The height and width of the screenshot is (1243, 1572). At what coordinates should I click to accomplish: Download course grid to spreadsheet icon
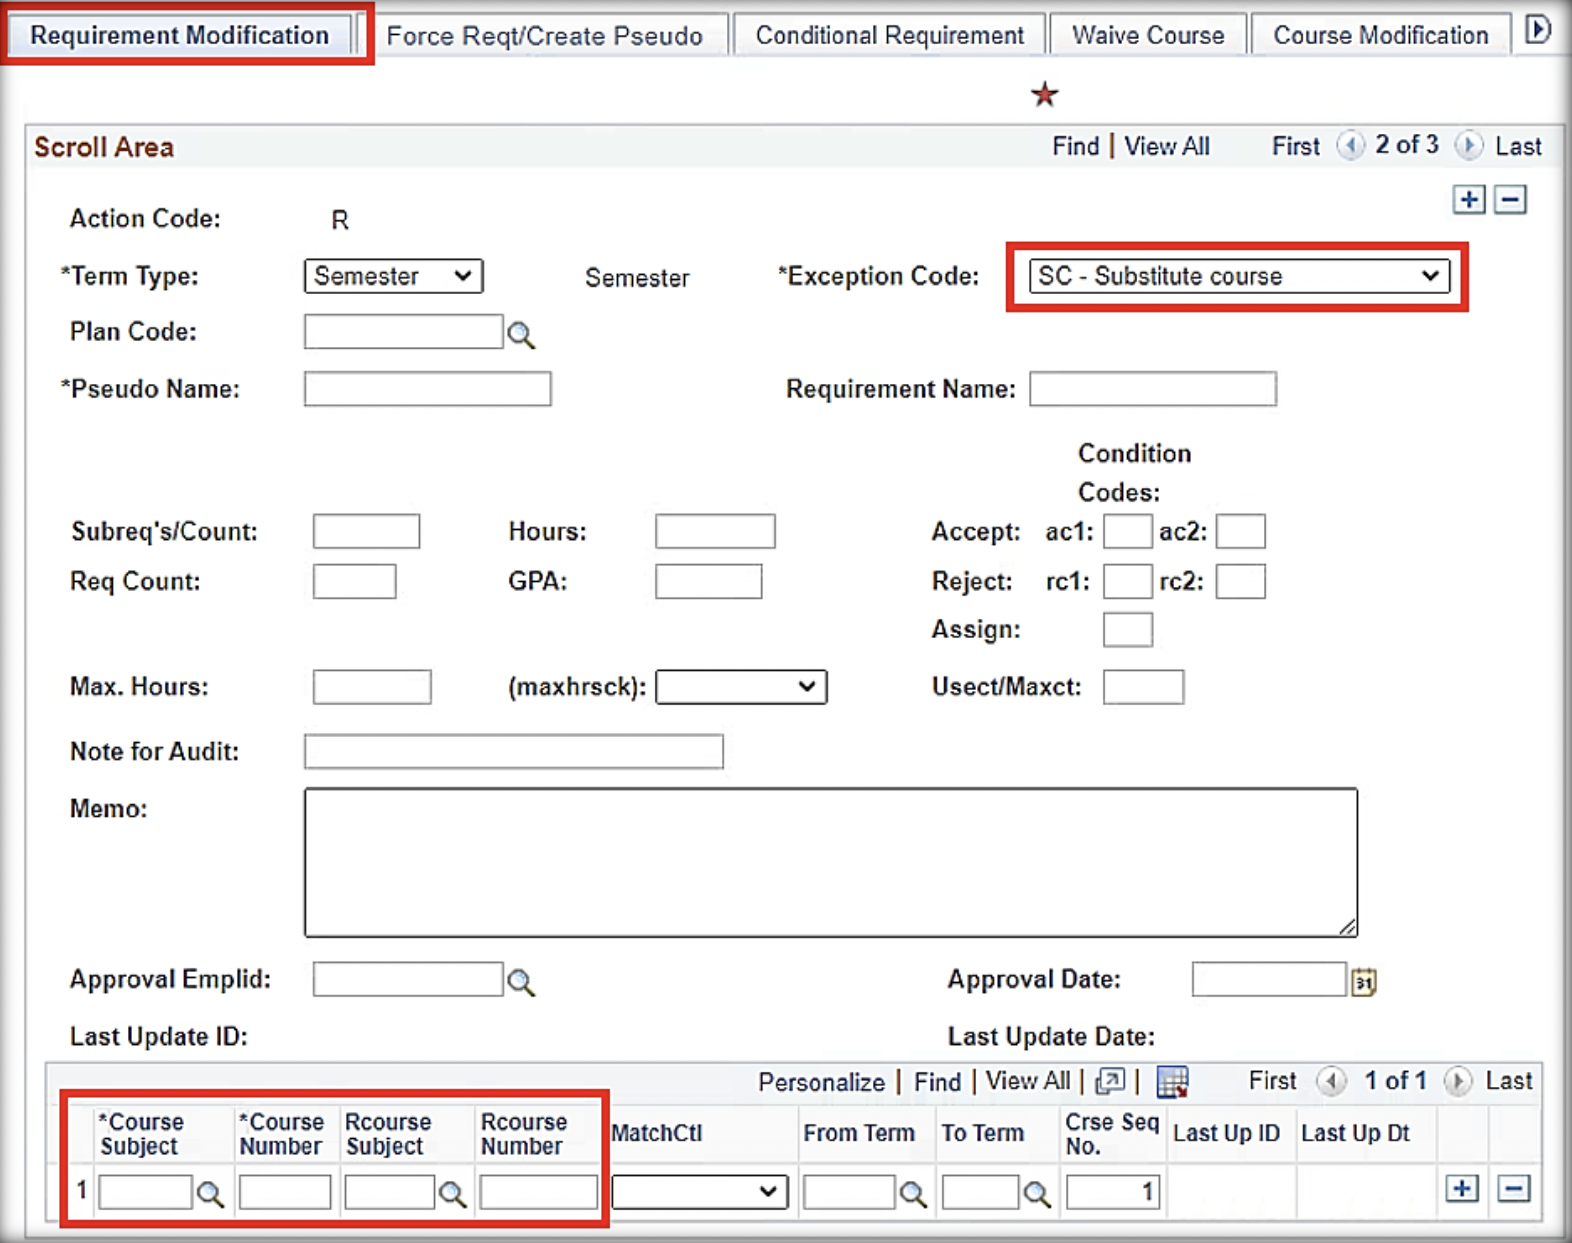click(x=1172, y=1081)
